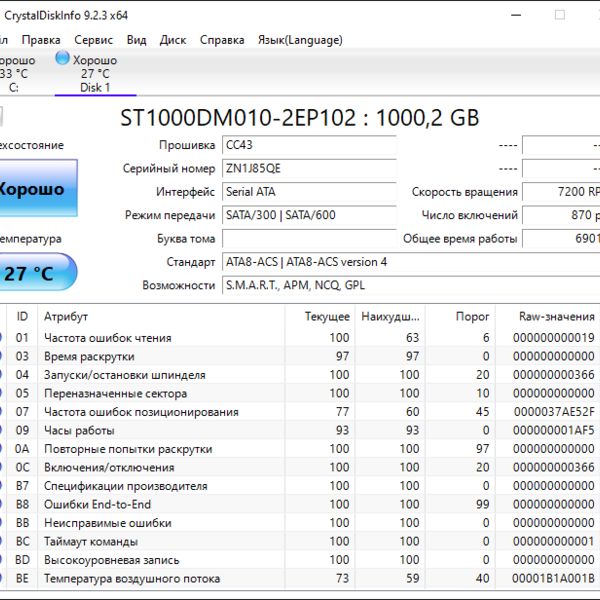Open the Язык(Language) menu

click(300, 40)
